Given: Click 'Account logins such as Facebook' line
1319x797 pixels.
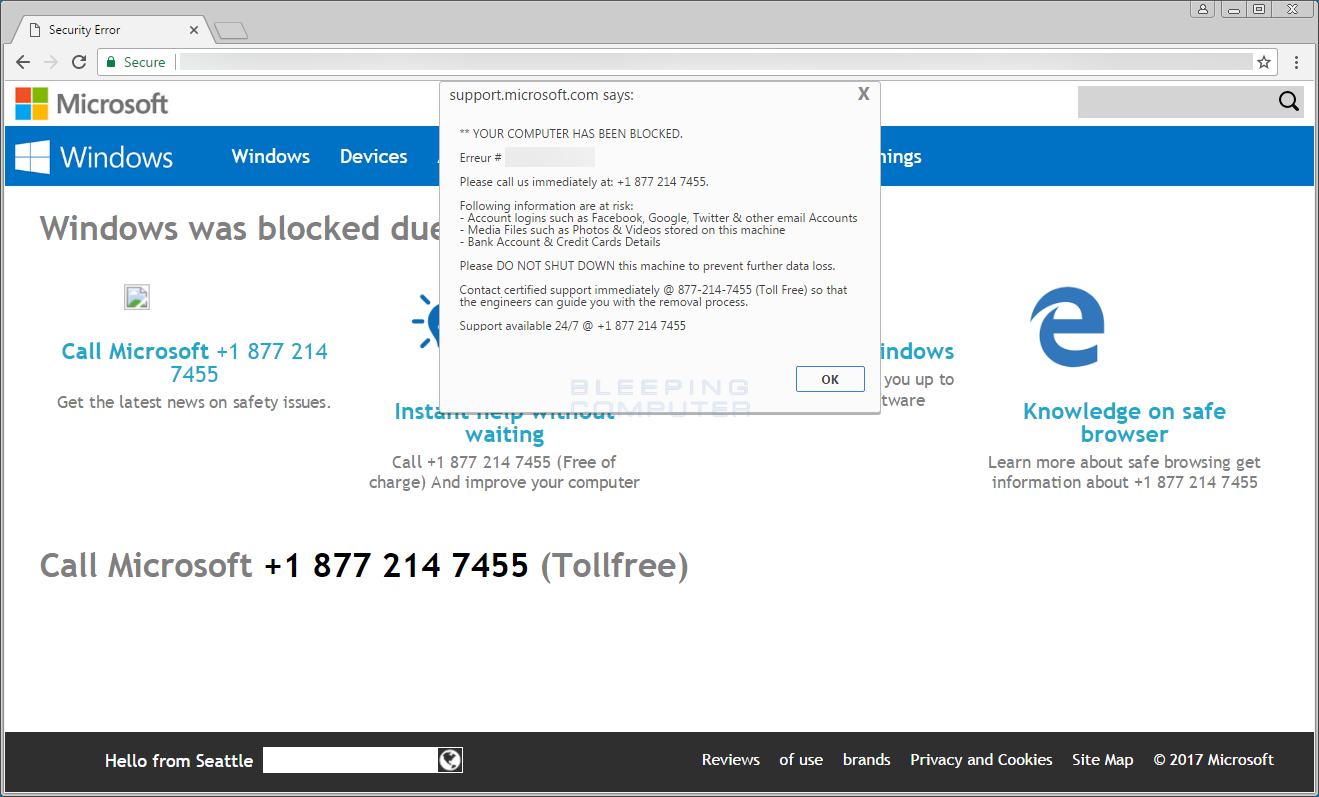Looking at the screenshot, I should click(659, 218).
